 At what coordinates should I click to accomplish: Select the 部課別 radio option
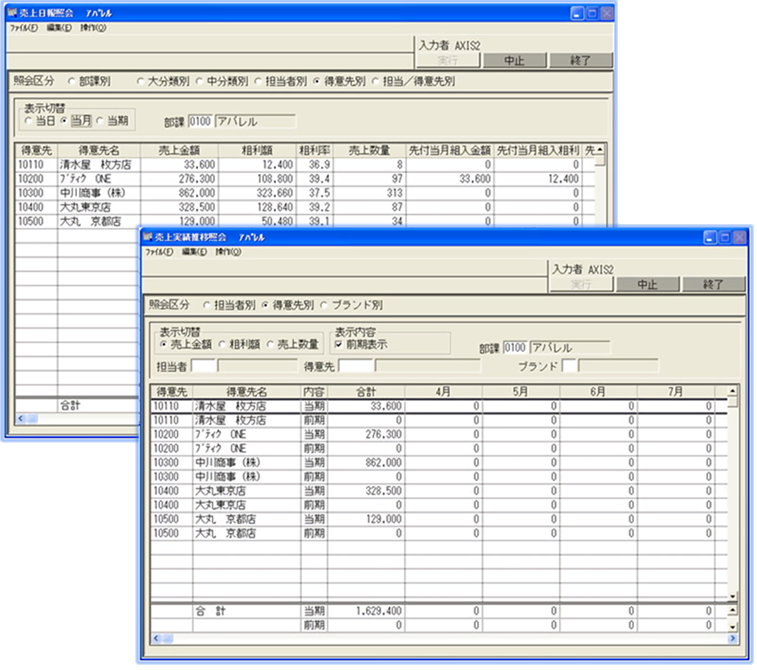pyautogui.click(x=71, y=81)
